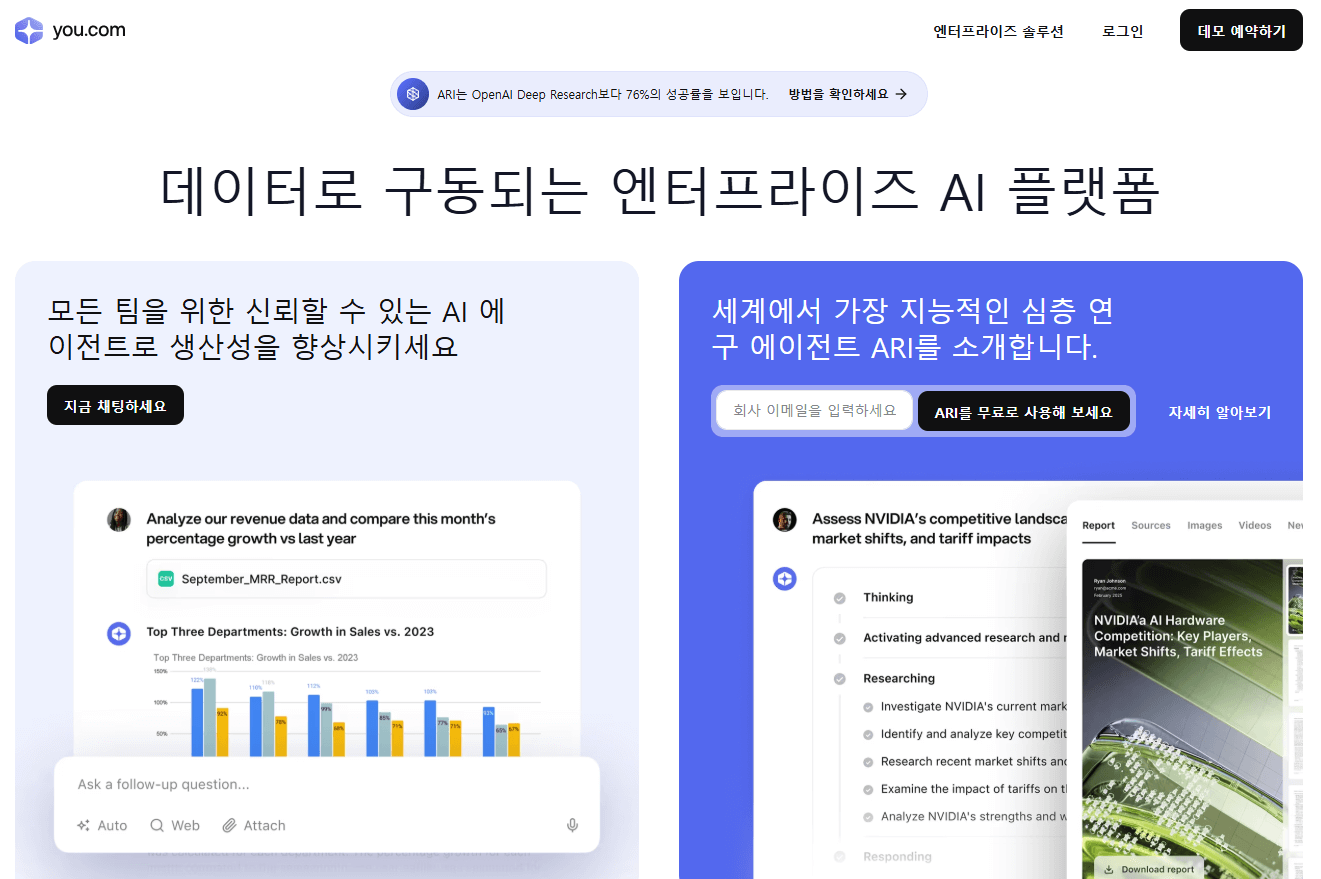Screen dimensions: 1321x879
Task: Click the green CSV icon on September_MRR_Report
Action: 166,579
